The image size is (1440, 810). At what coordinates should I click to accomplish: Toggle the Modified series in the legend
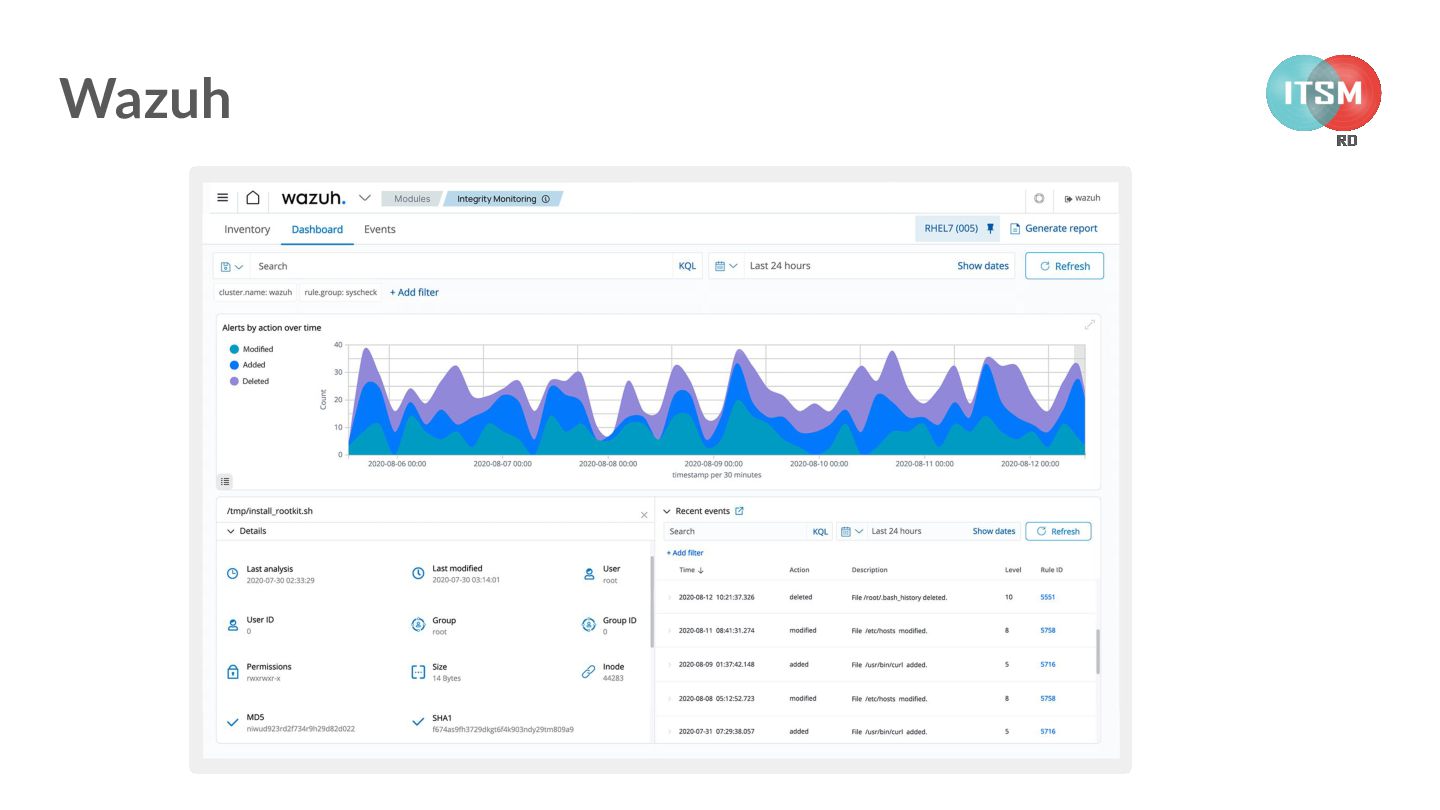point(251,349)
